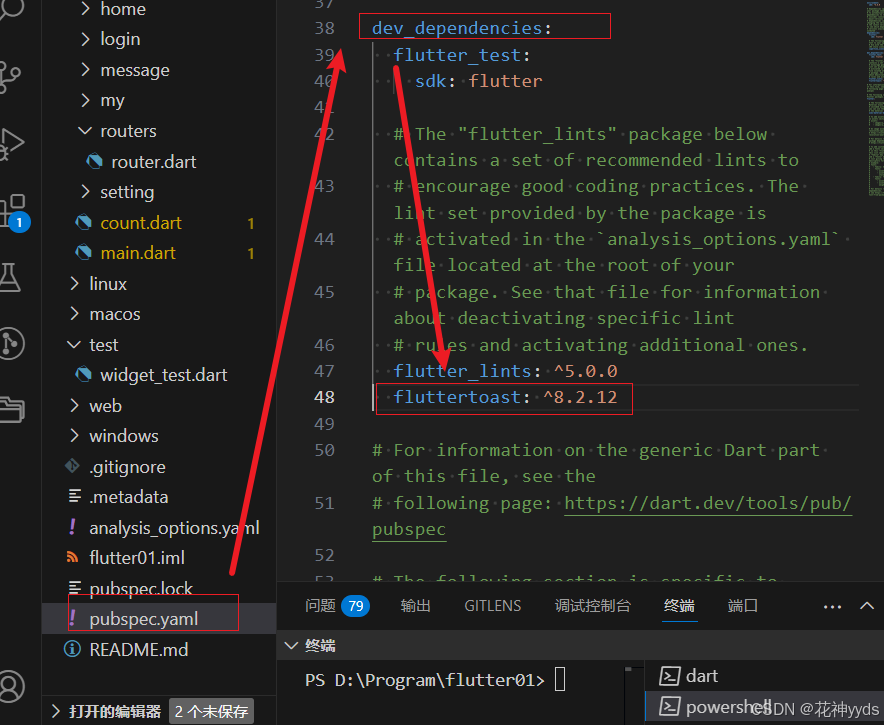Viewport: 884px width, 725px height.
Task: Switch to 问题 problems tab
Action: coord(320,605)
